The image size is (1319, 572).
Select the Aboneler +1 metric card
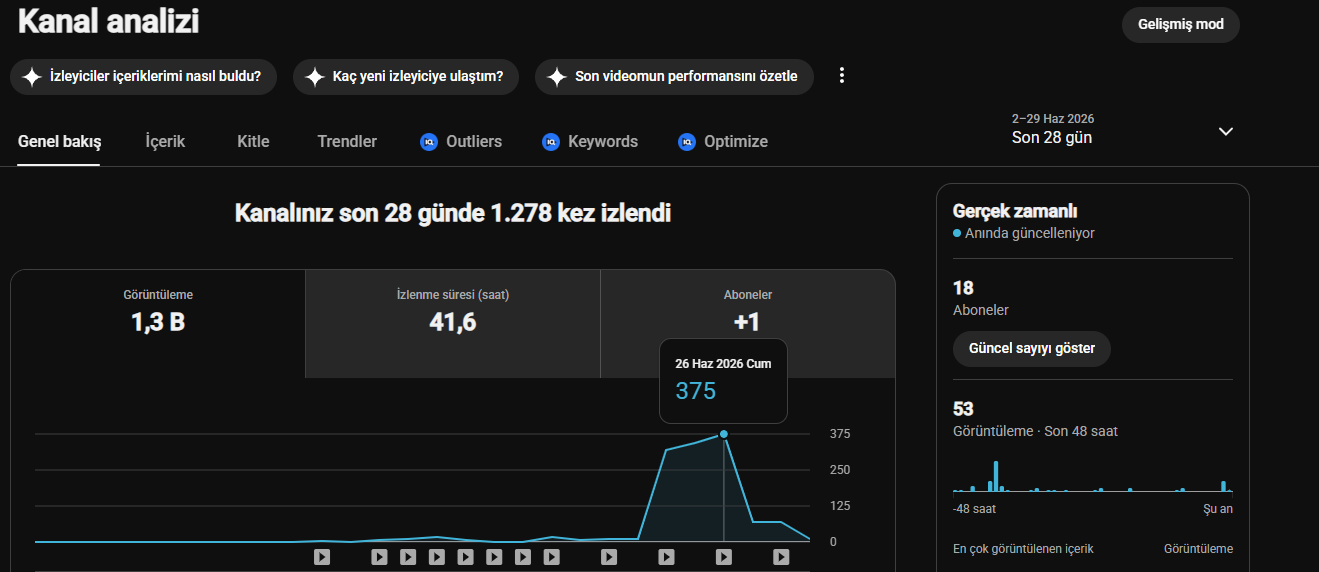748,323
